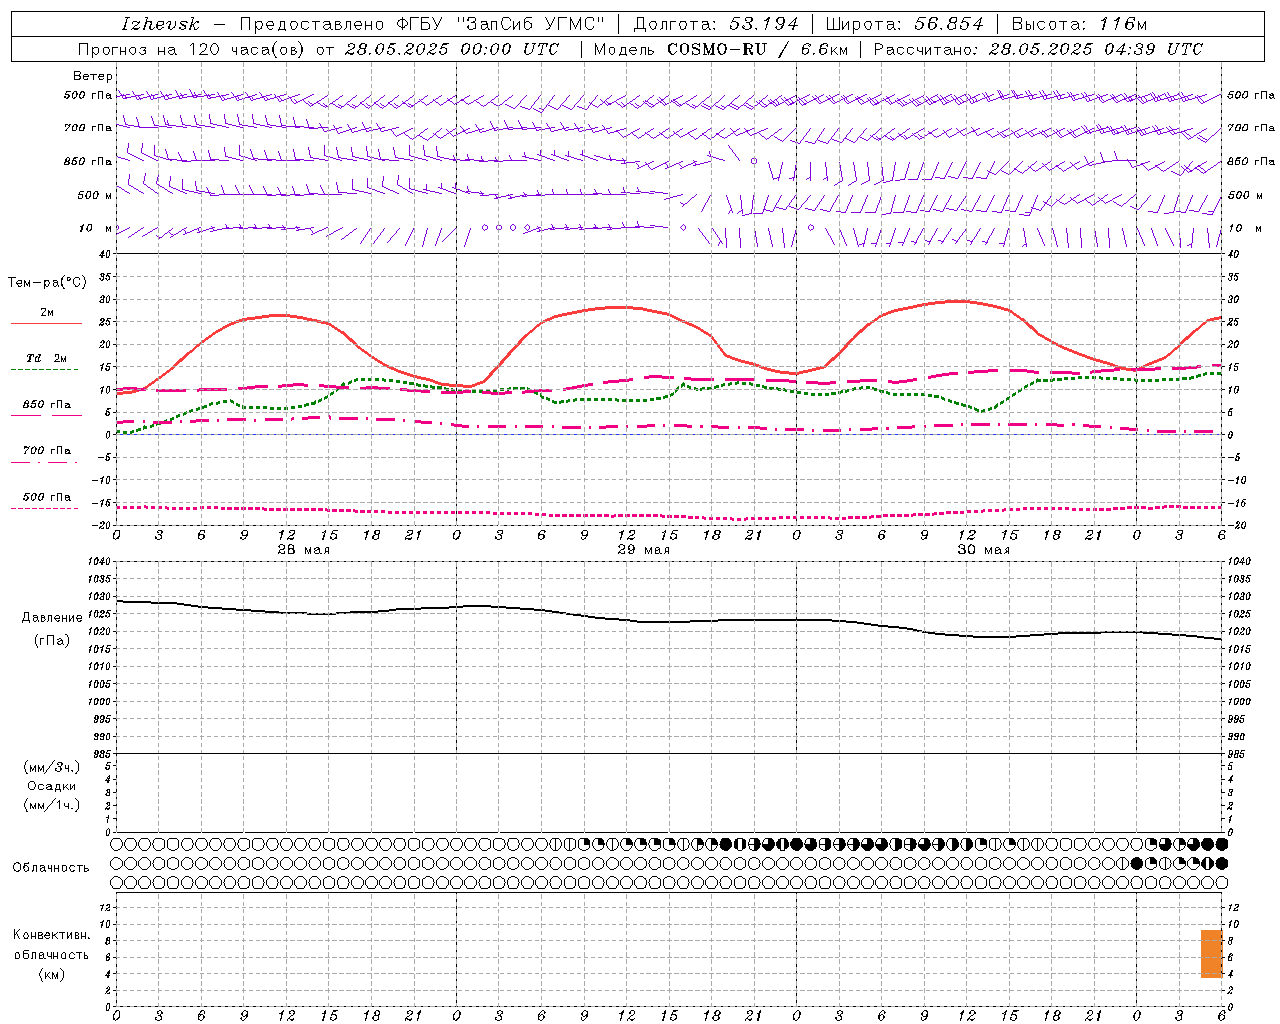Click the 'Конвективн.' convective cloud label
The width and height of the screenshot is (1280, 1024).
coord(52,935)
